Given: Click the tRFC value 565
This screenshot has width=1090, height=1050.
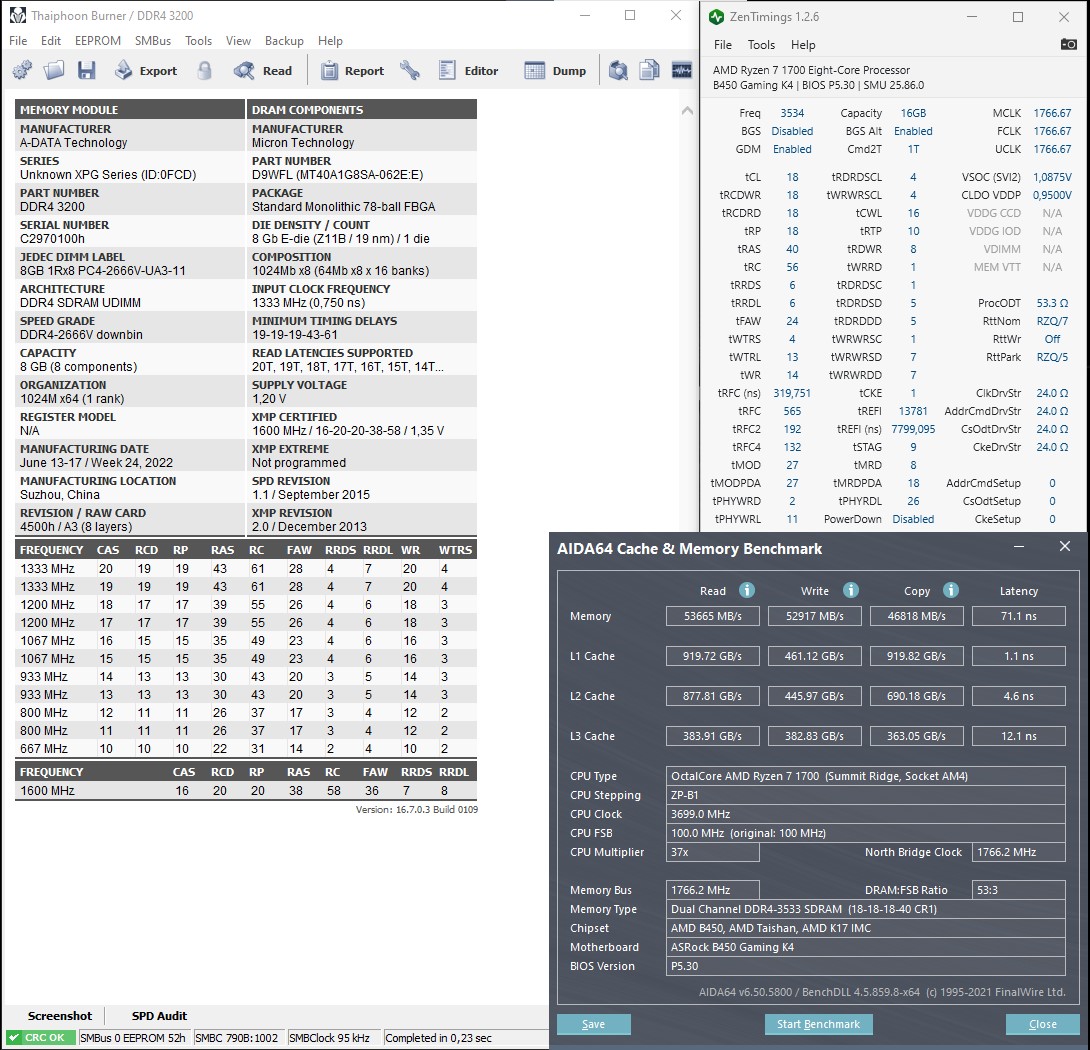Looking at the screenshot, I should (x=792, y=411).
